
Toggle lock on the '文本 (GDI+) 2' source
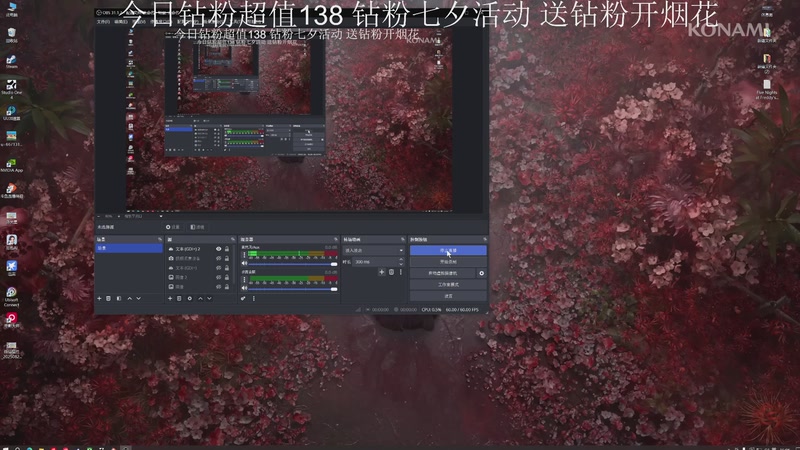coord(227,249)
